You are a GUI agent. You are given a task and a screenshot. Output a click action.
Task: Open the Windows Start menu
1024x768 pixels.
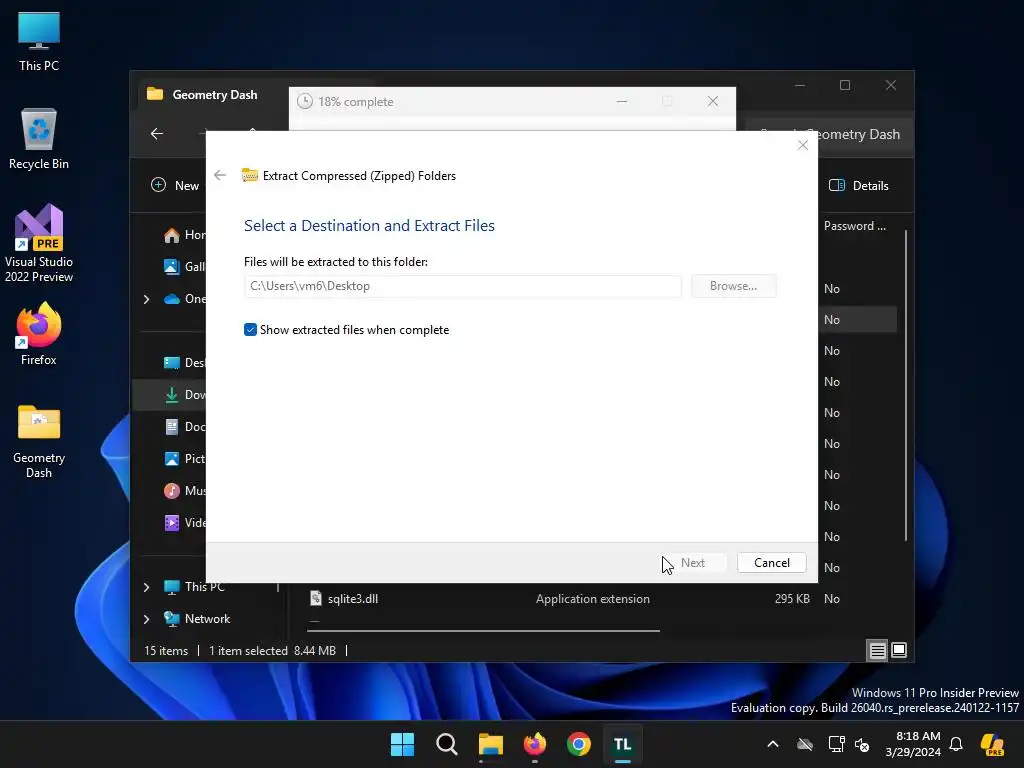coord(402,744)
